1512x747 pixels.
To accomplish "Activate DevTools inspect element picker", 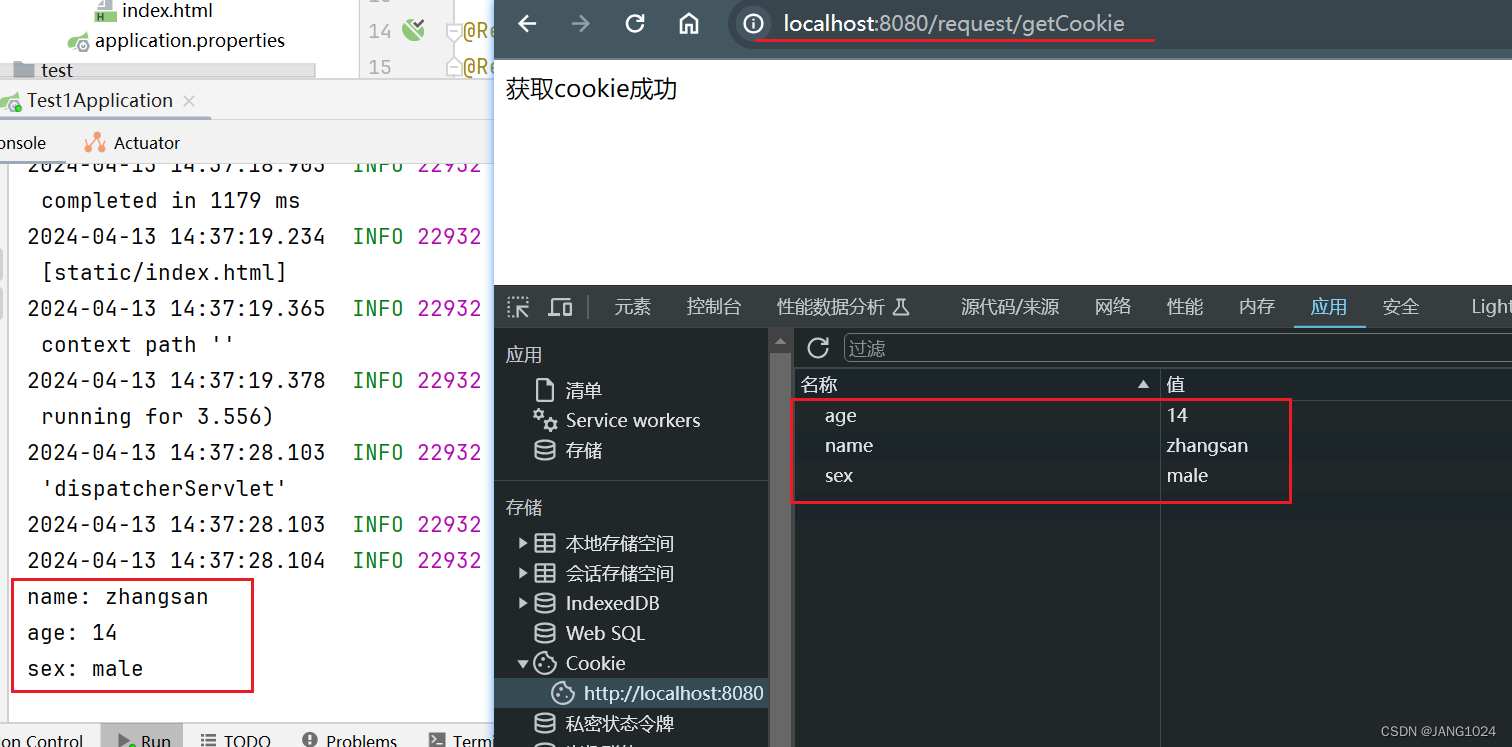I will [x=518, y=307].
